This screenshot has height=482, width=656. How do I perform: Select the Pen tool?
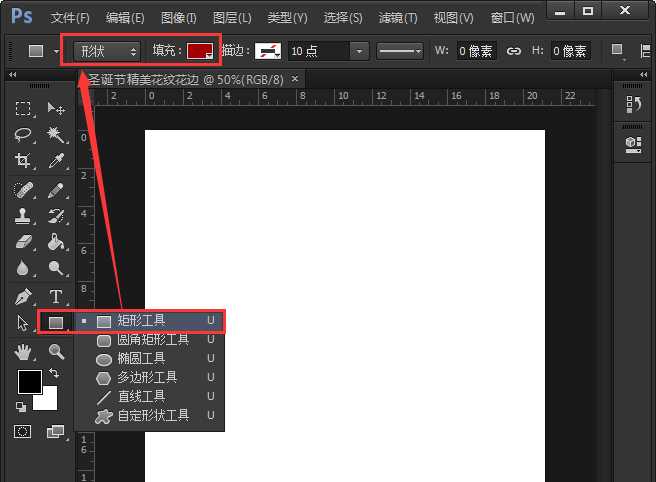click(x=23, y=297)
